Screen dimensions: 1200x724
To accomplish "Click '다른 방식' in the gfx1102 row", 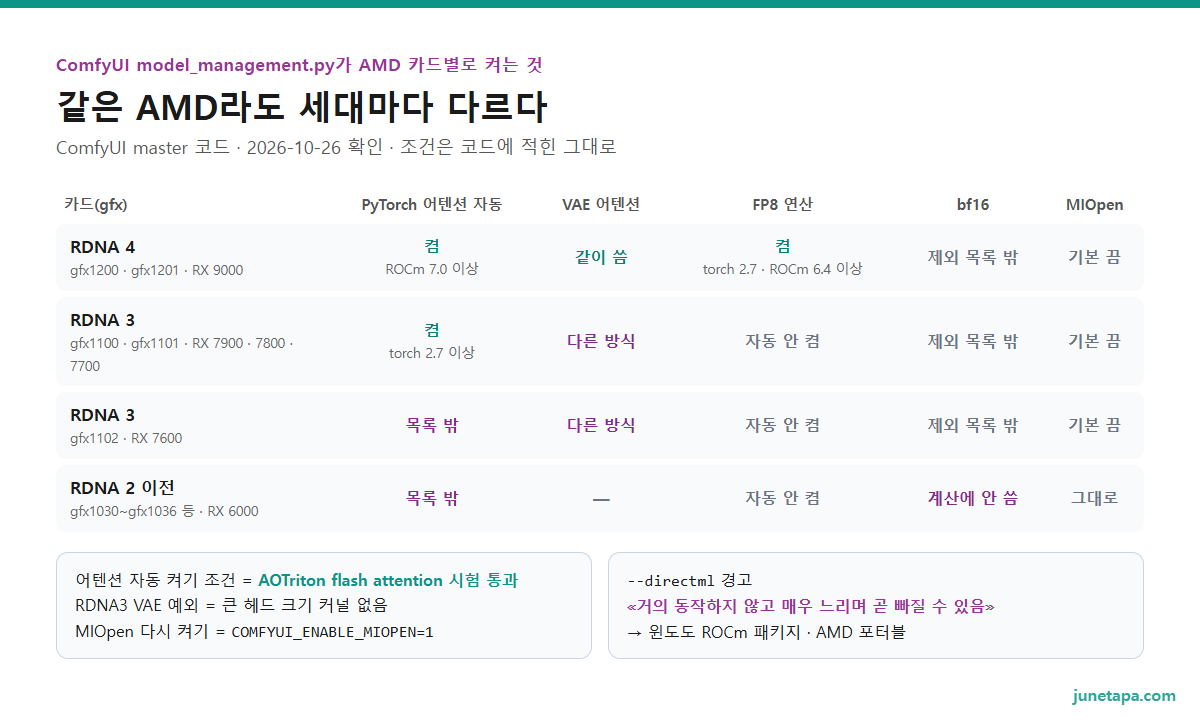I will tap(601, 425).
